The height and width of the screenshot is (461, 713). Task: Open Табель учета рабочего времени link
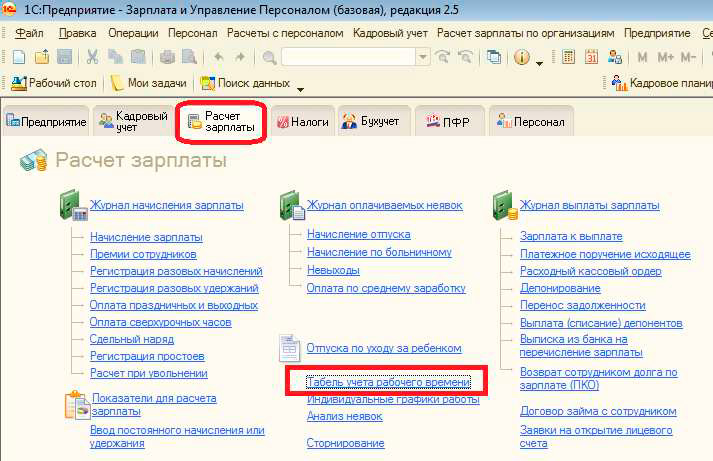388,382
